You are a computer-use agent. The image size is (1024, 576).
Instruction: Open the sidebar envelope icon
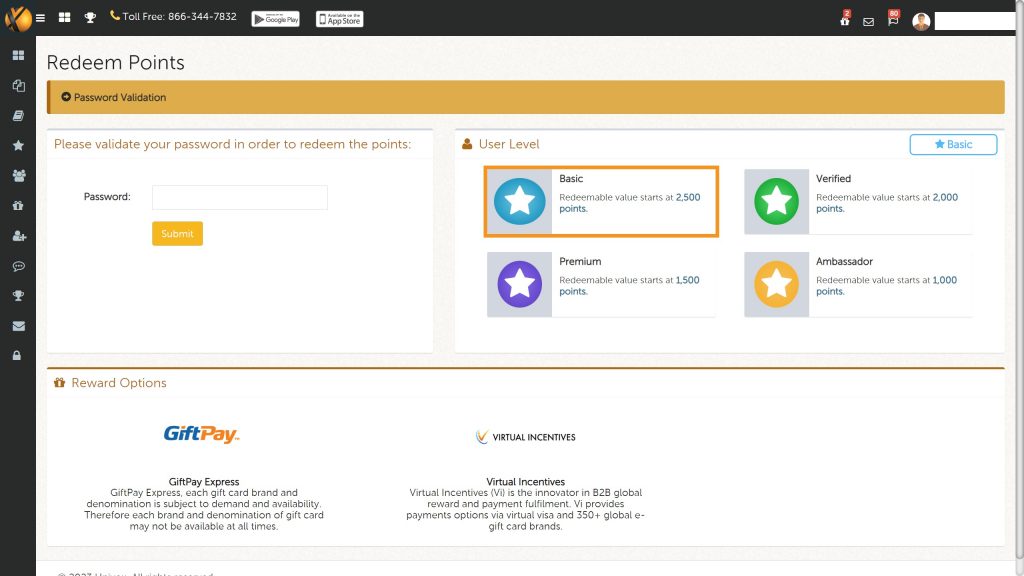(x=18, y=326)
